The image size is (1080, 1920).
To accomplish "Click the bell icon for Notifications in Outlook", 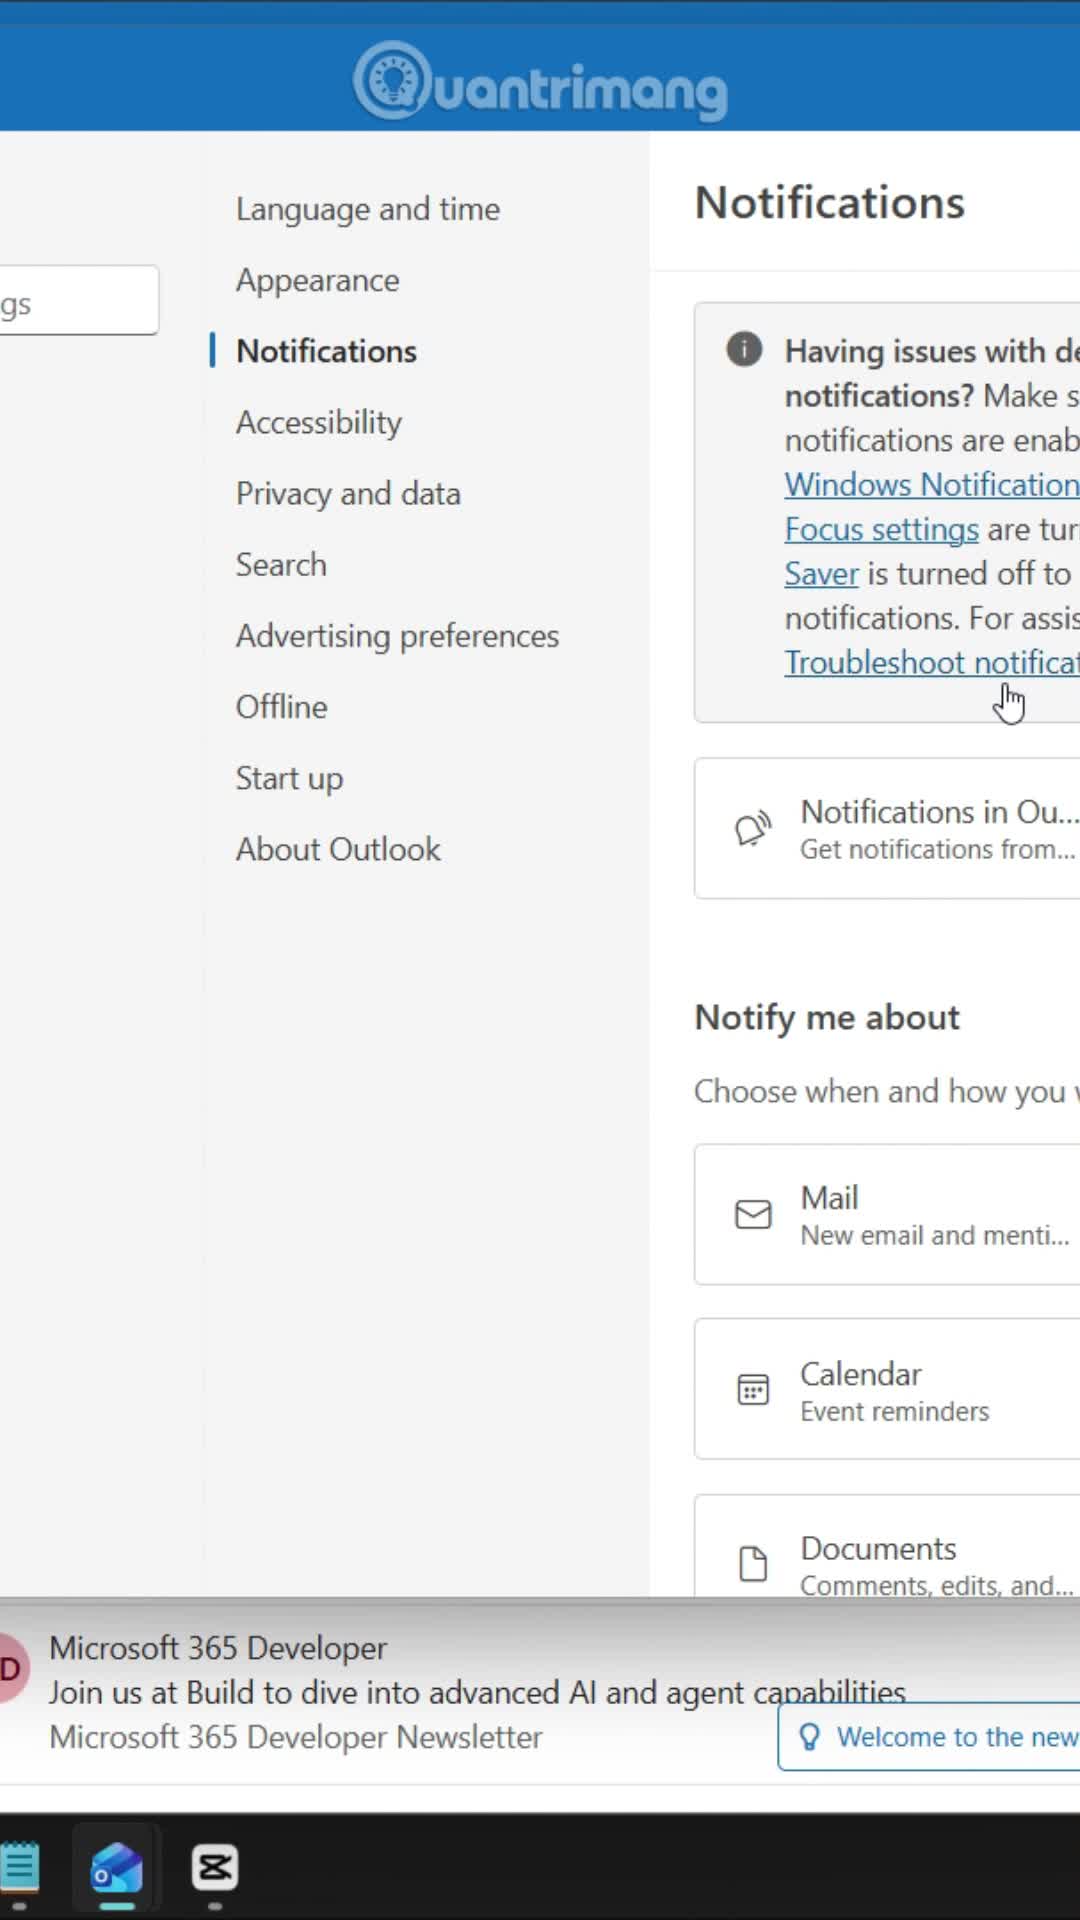I will pyautogui.click(x=753, y=828).
